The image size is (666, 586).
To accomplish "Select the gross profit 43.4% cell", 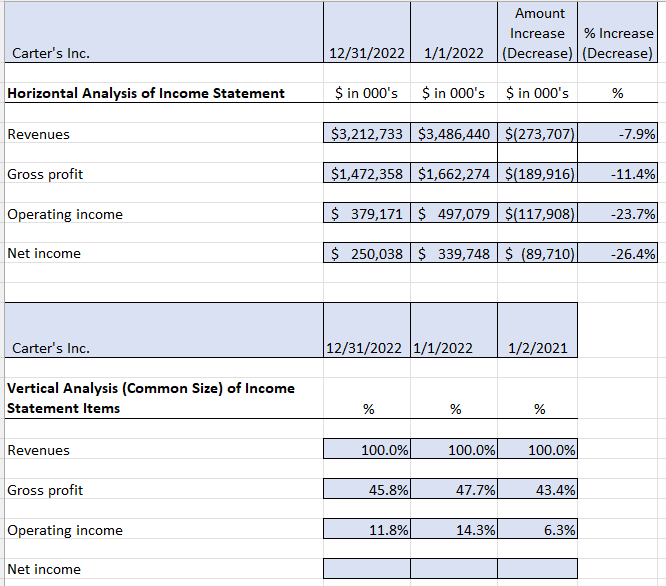I will pos(537,489).
